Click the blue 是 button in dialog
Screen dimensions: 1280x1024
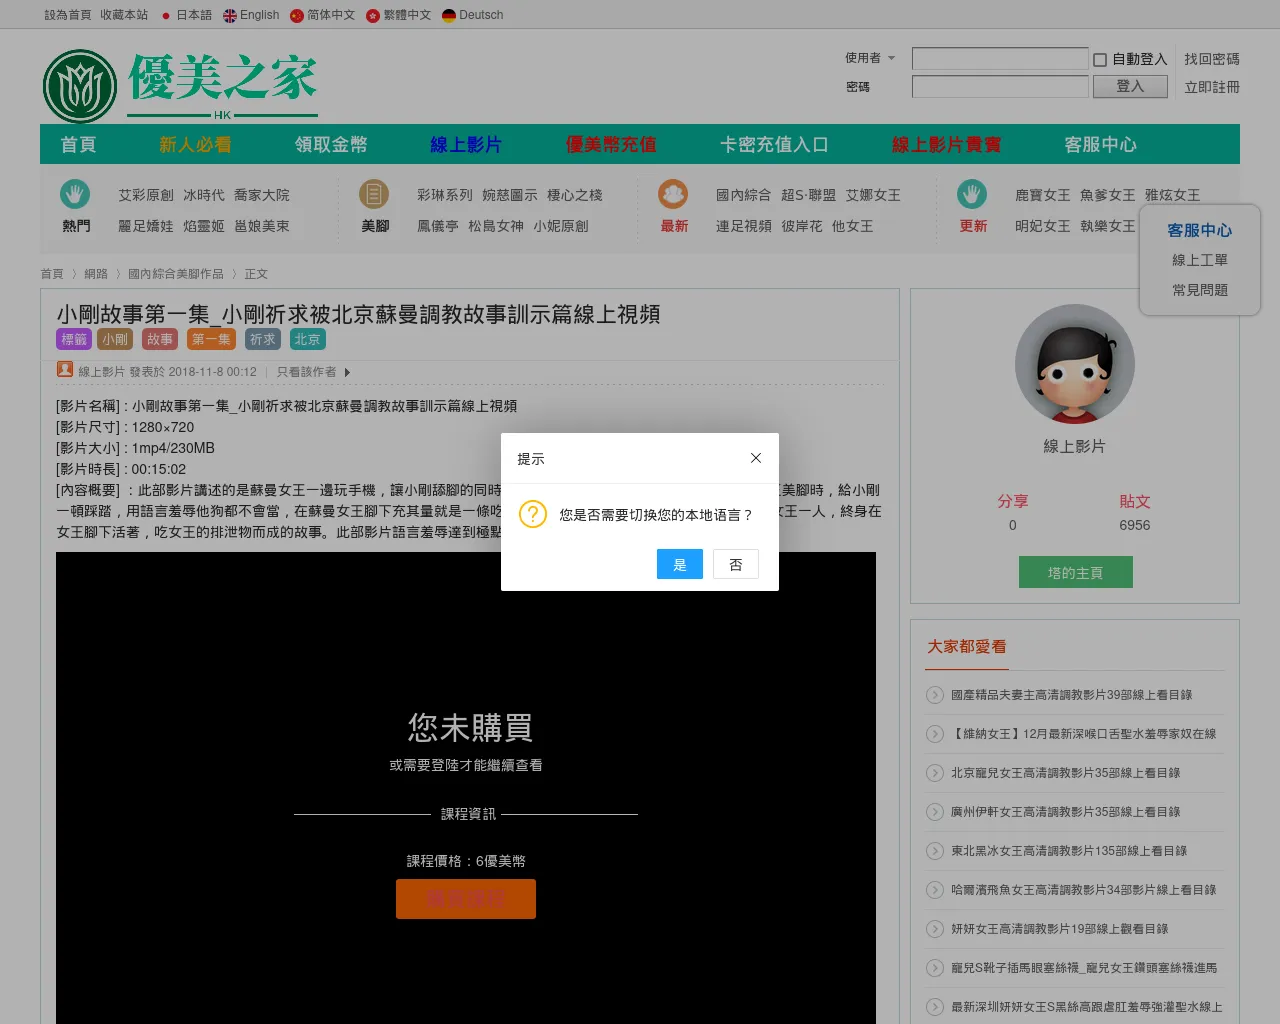[x=679, y=564]
